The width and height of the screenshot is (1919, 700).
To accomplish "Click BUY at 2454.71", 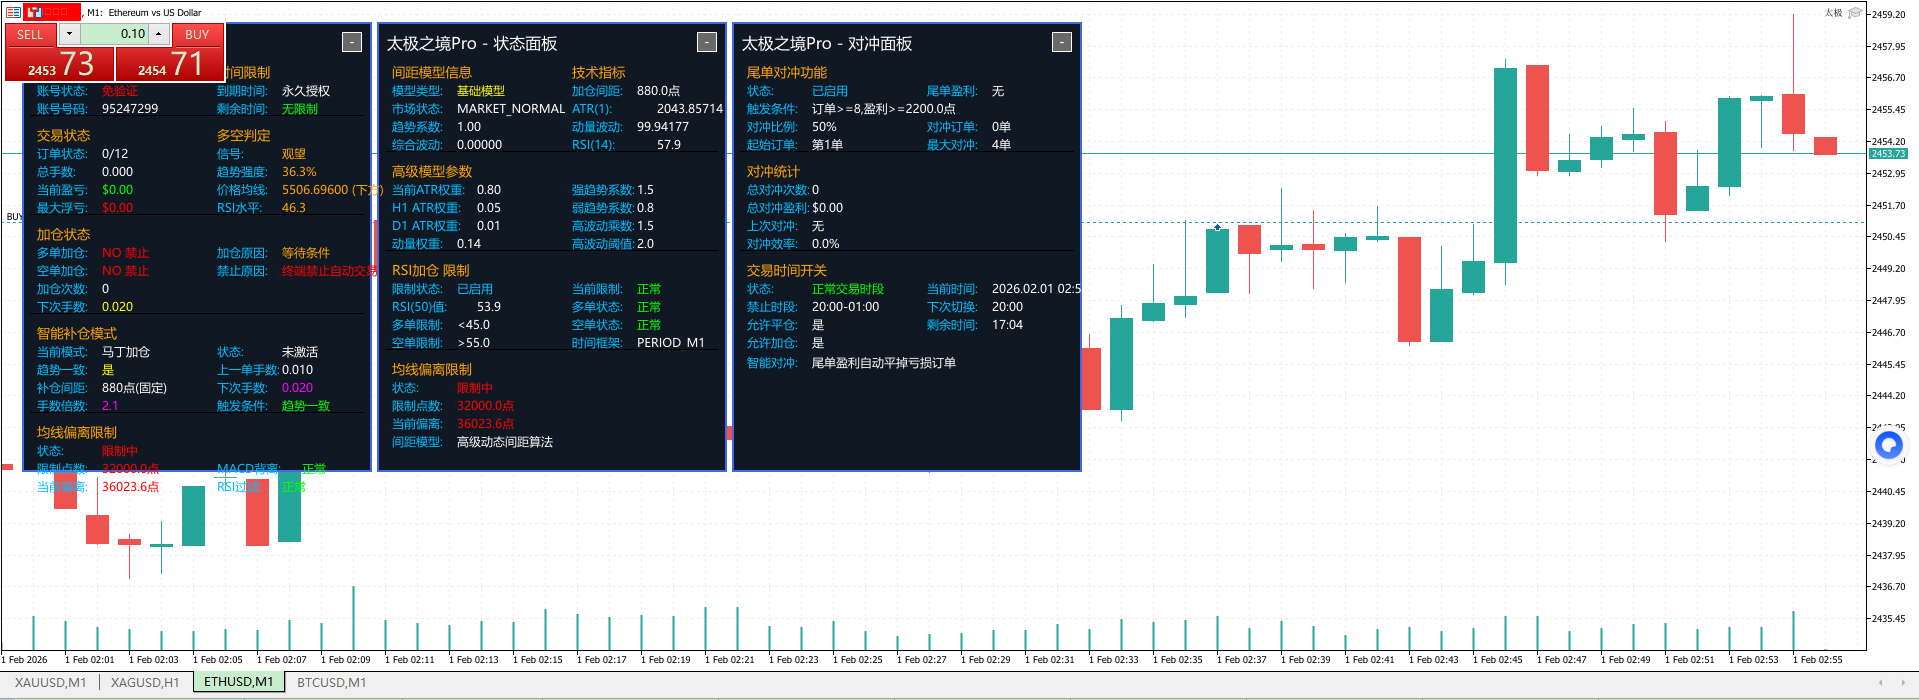I will [x=170, y=63].
